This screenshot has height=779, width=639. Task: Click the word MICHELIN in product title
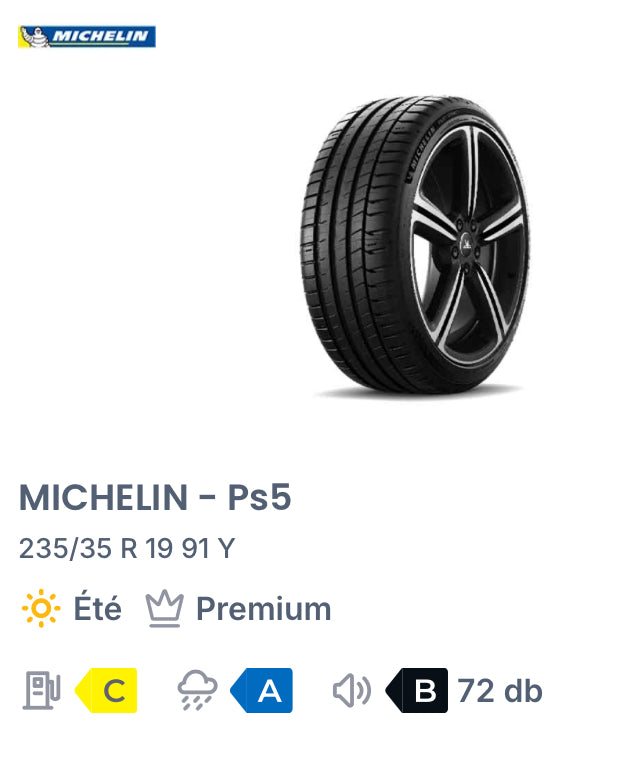tap(104, 498)
